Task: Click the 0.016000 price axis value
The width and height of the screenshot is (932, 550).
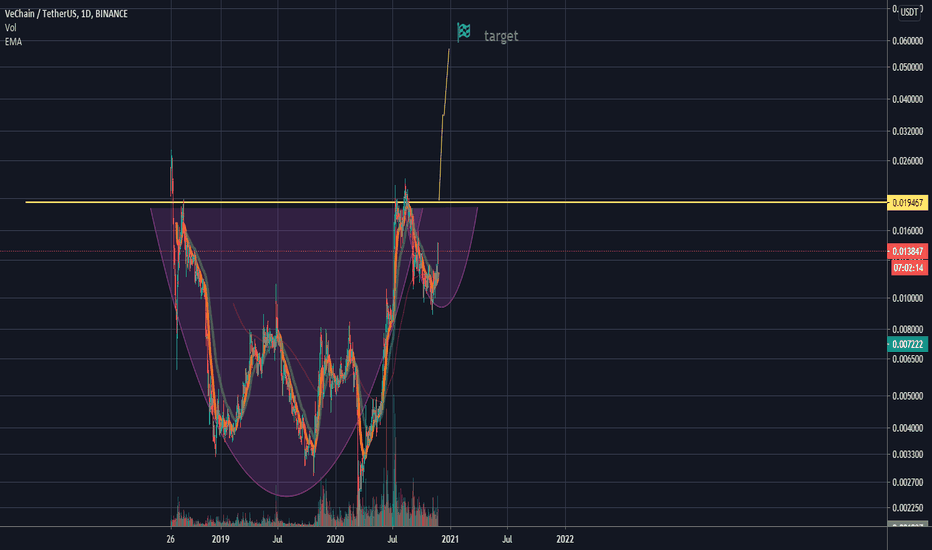Action: click(x=908, y=231)
